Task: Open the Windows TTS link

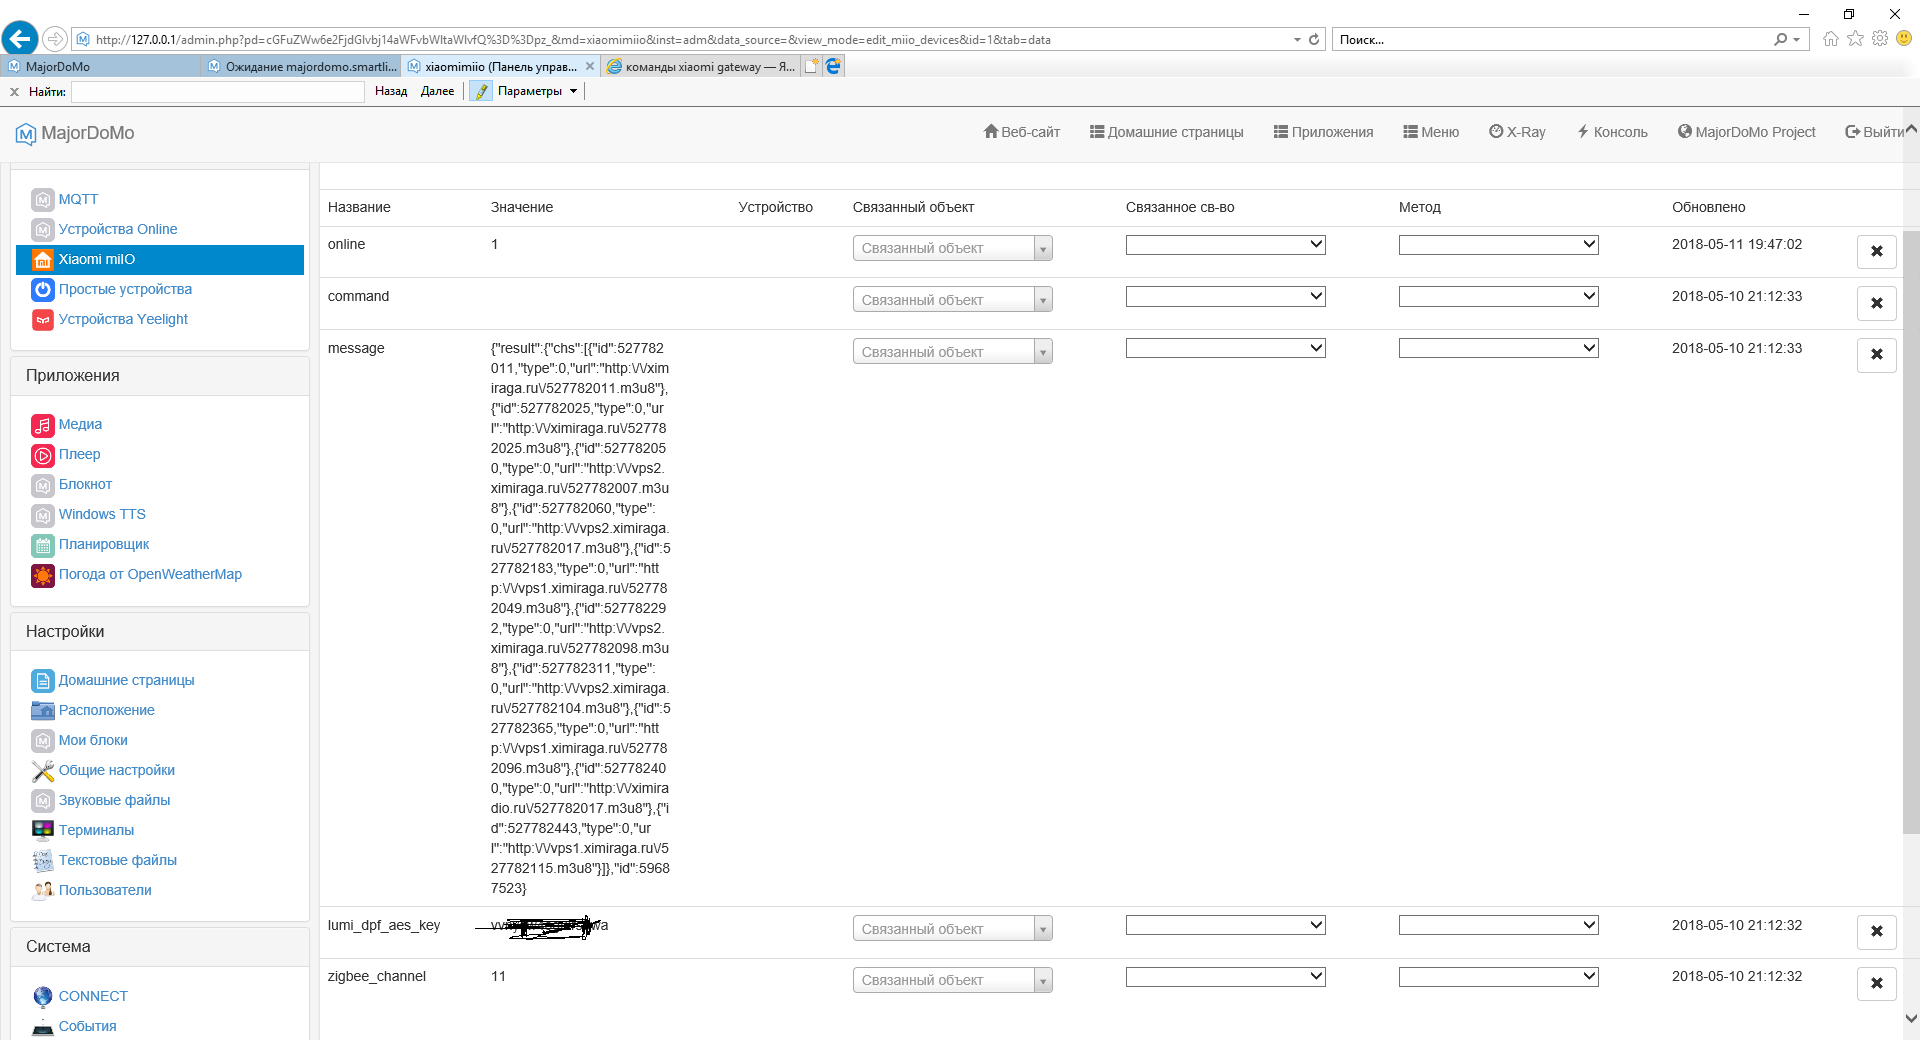Action: click(102, 514)
